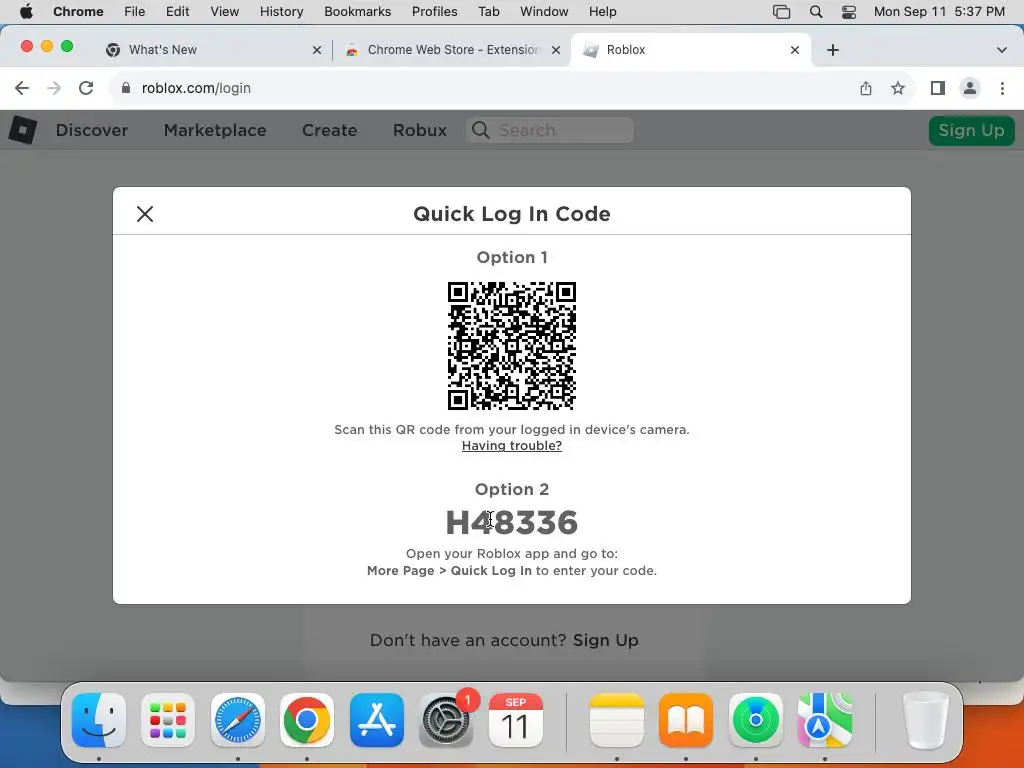The image size is (1024, 768).
Task: Click the QR code image
Action: point(511,345)
